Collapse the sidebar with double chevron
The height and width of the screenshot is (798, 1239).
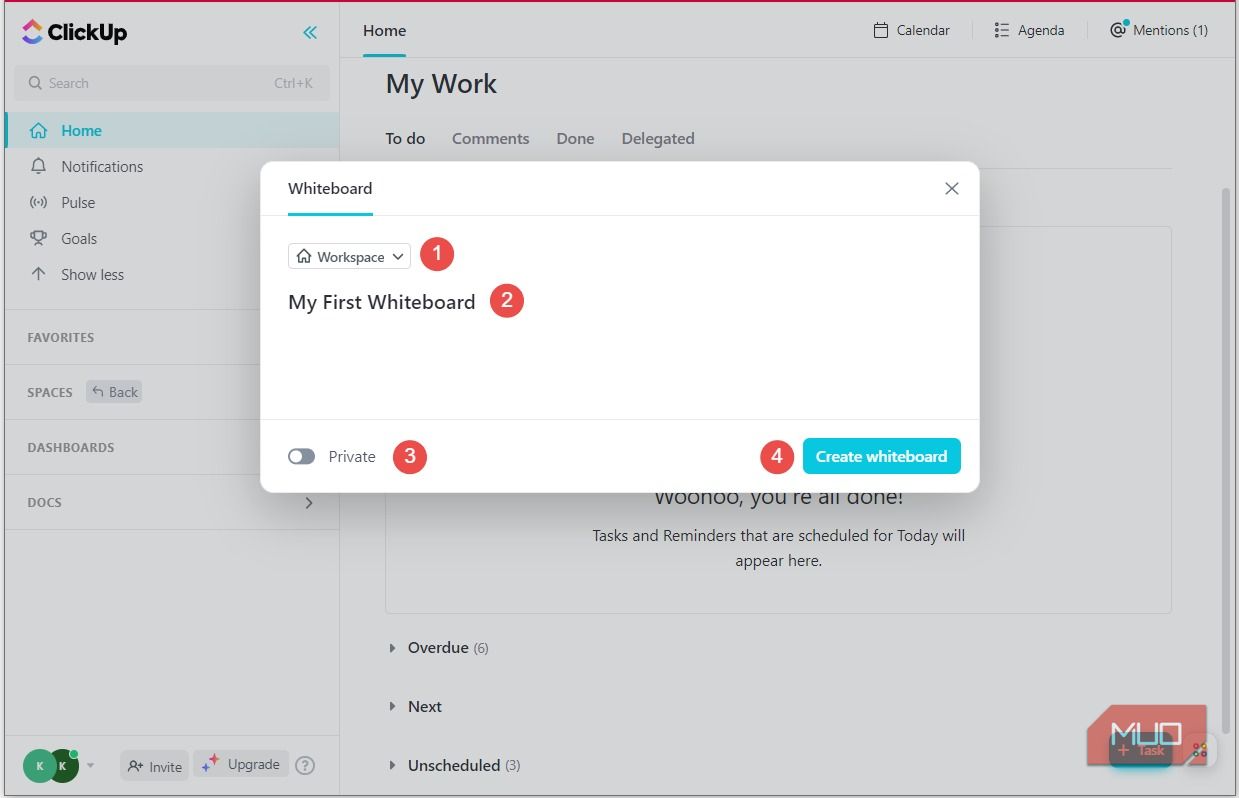pos(310,32)
